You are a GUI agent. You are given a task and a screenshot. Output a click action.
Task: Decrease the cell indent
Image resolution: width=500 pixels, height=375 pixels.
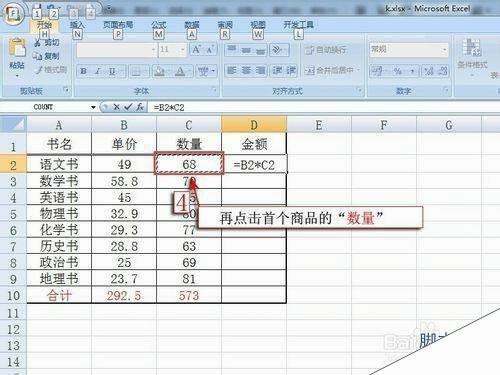click(x=277, y=71)
